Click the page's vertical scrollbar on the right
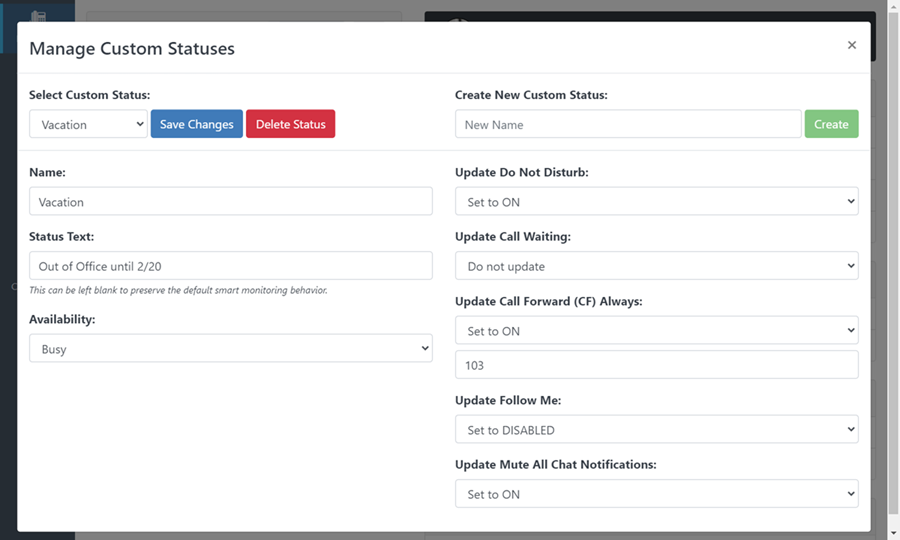This screenshot has width=900, height=540. 893,270
